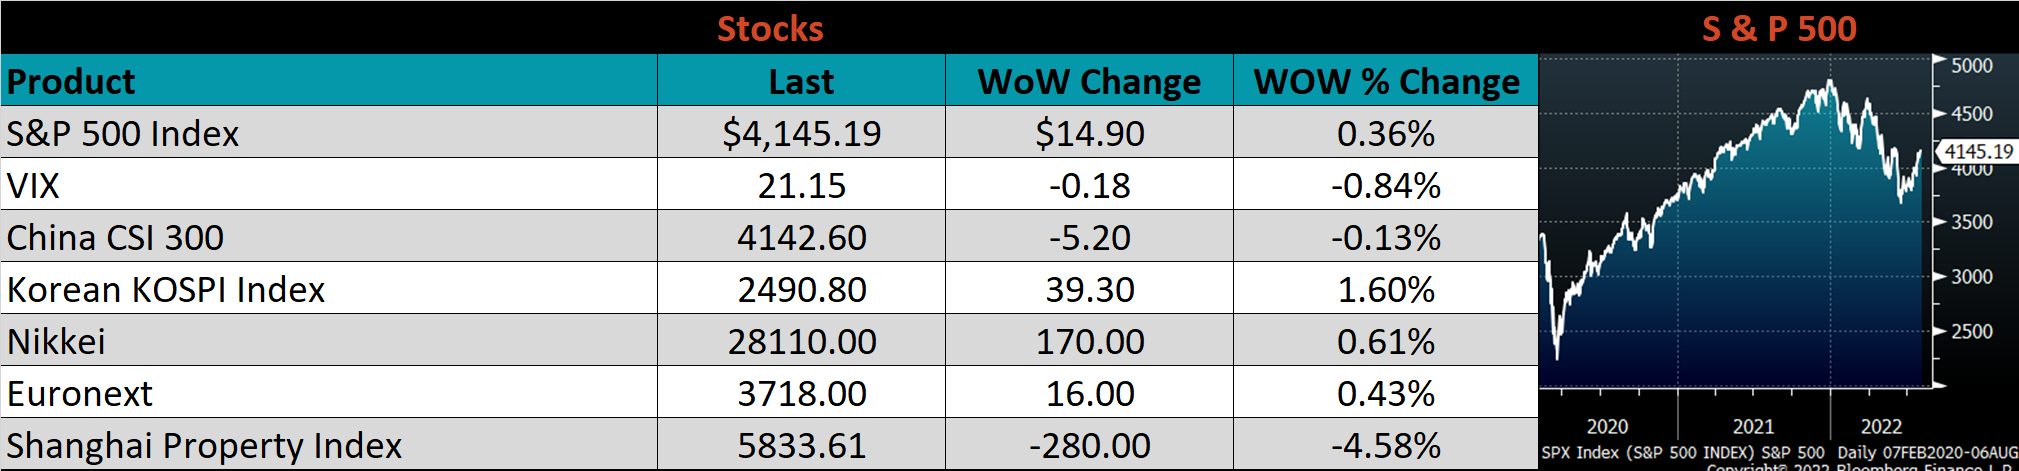
Task: Click the 4145.19 price marker on chart
Action: (1978, 152)
